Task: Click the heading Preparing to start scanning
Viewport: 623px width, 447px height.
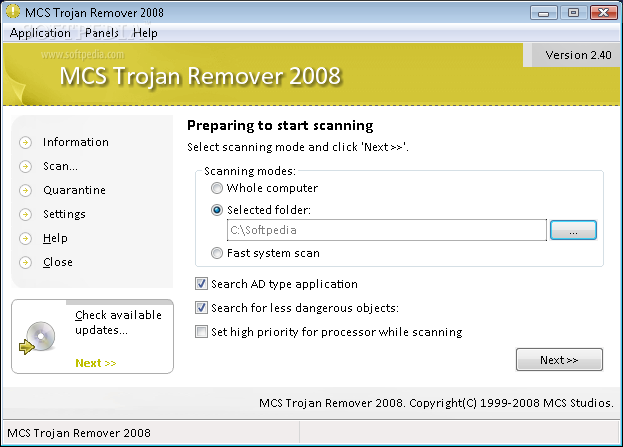Action: click(280, 126)
